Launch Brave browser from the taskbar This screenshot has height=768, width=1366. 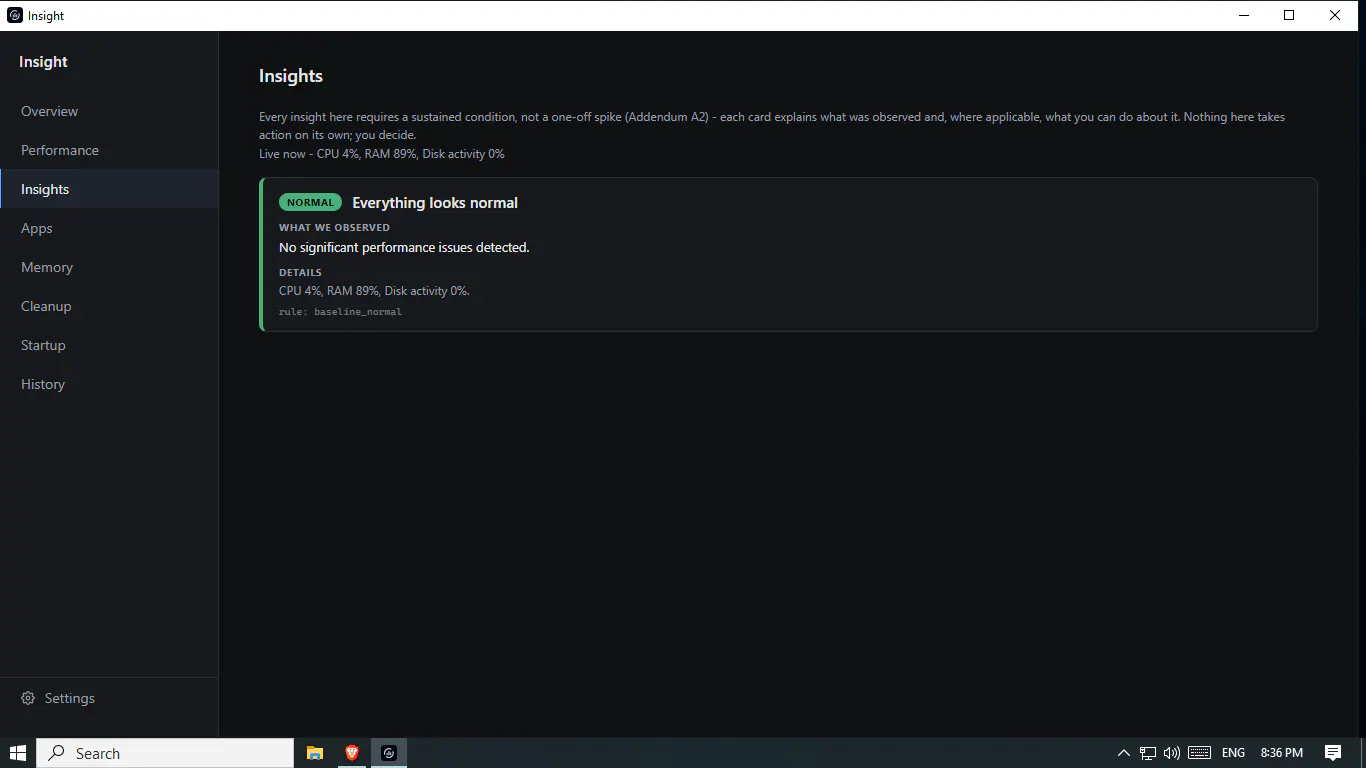coord(352,753)
